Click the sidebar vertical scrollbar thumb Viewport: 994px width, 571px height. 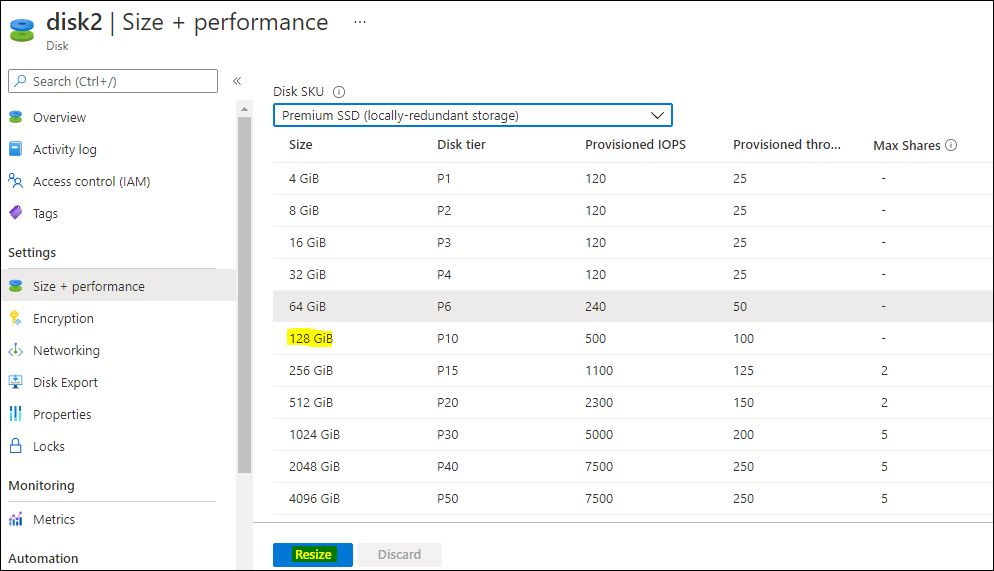244,295
